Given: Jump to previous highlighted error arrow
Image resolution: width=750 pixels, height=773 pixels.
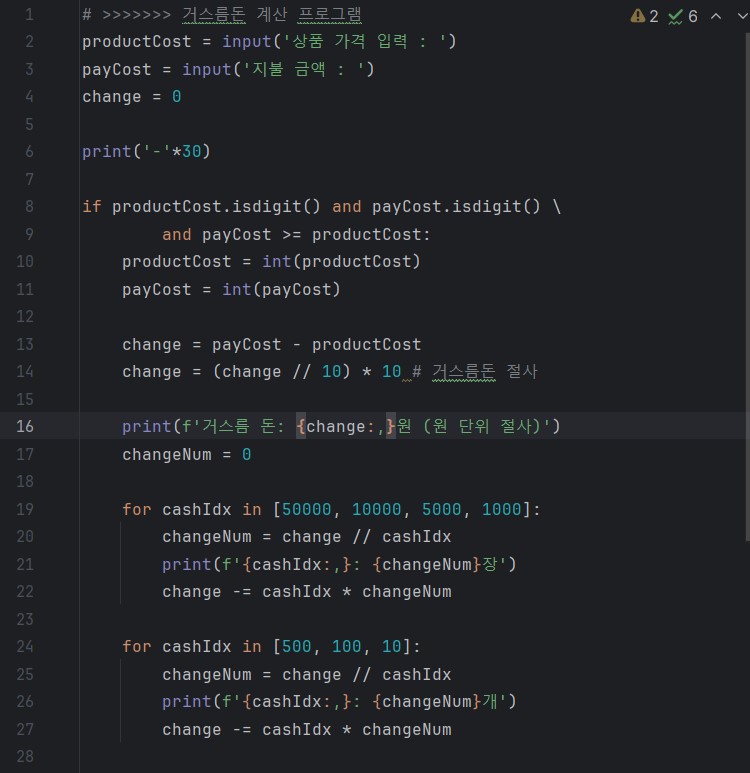Looking at the screenshot, I should 716,16.
